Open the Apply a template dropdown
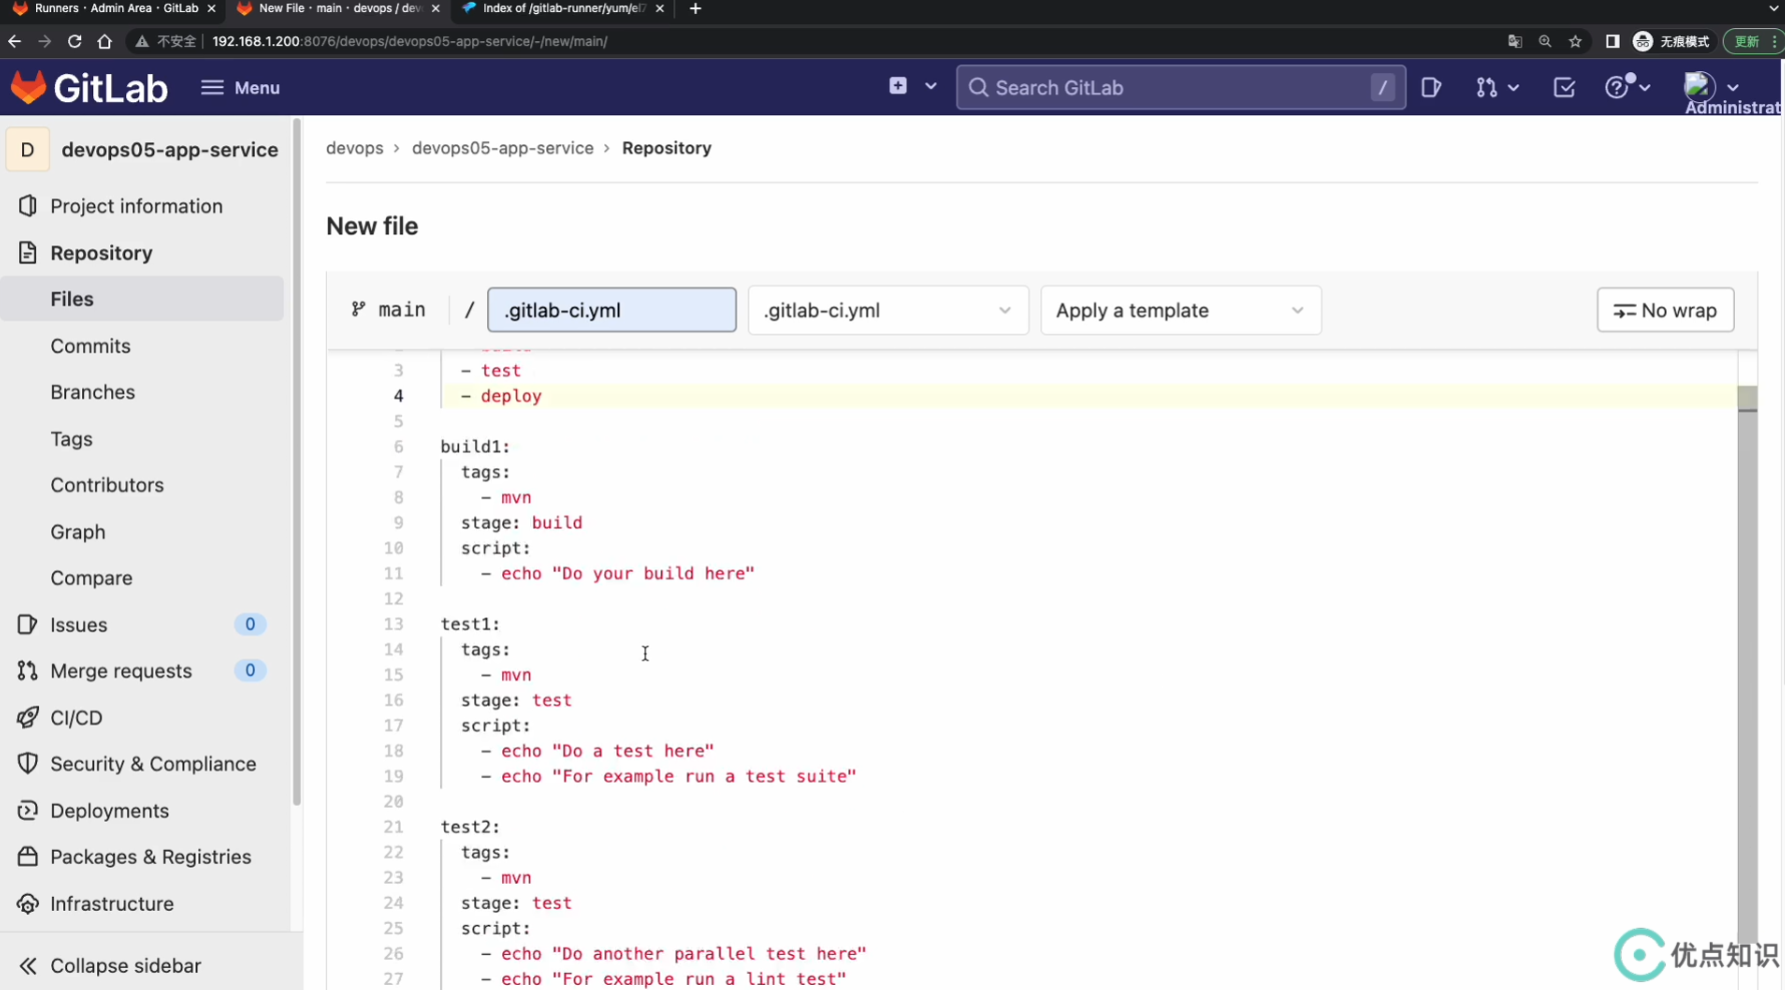 click(x=1180, y=310)
